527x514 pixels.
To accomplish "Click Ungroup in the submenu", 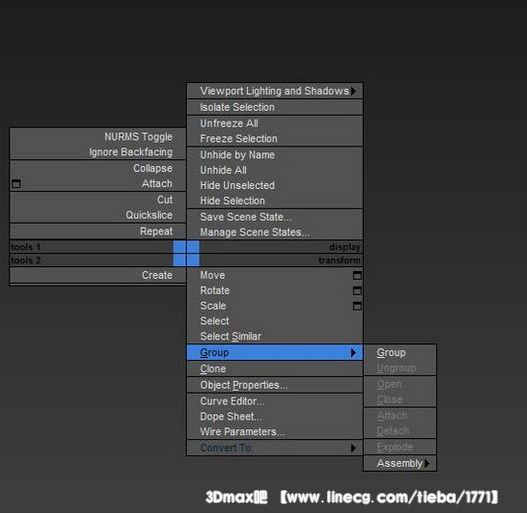I will 400,368.
